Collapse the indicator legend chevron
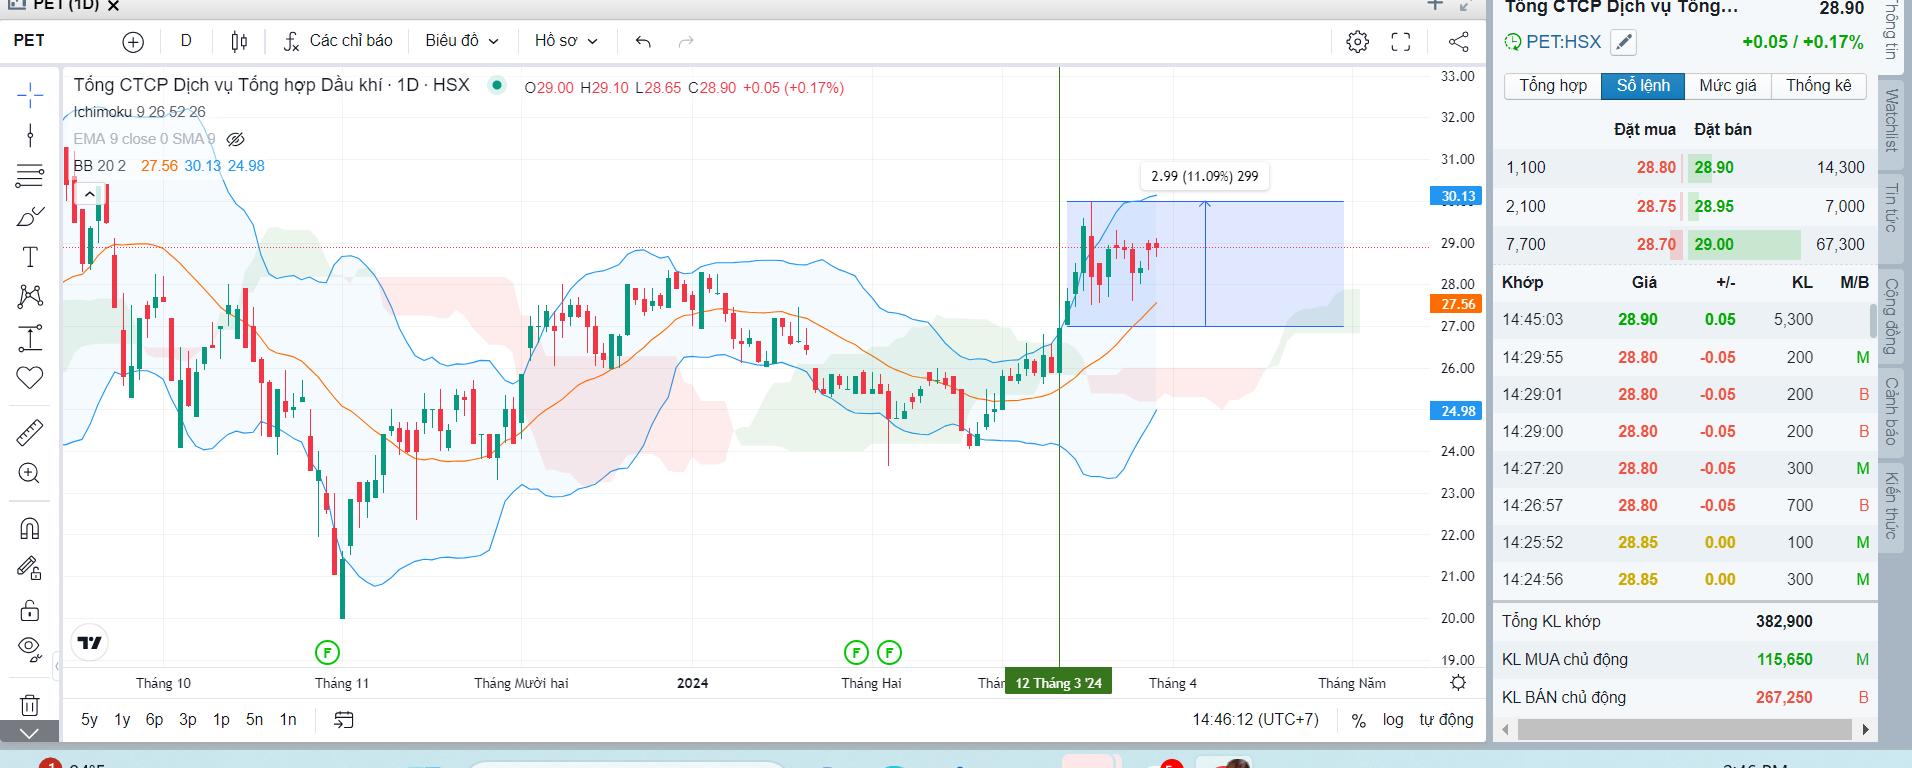1912x768 pixels. (89, 194)
